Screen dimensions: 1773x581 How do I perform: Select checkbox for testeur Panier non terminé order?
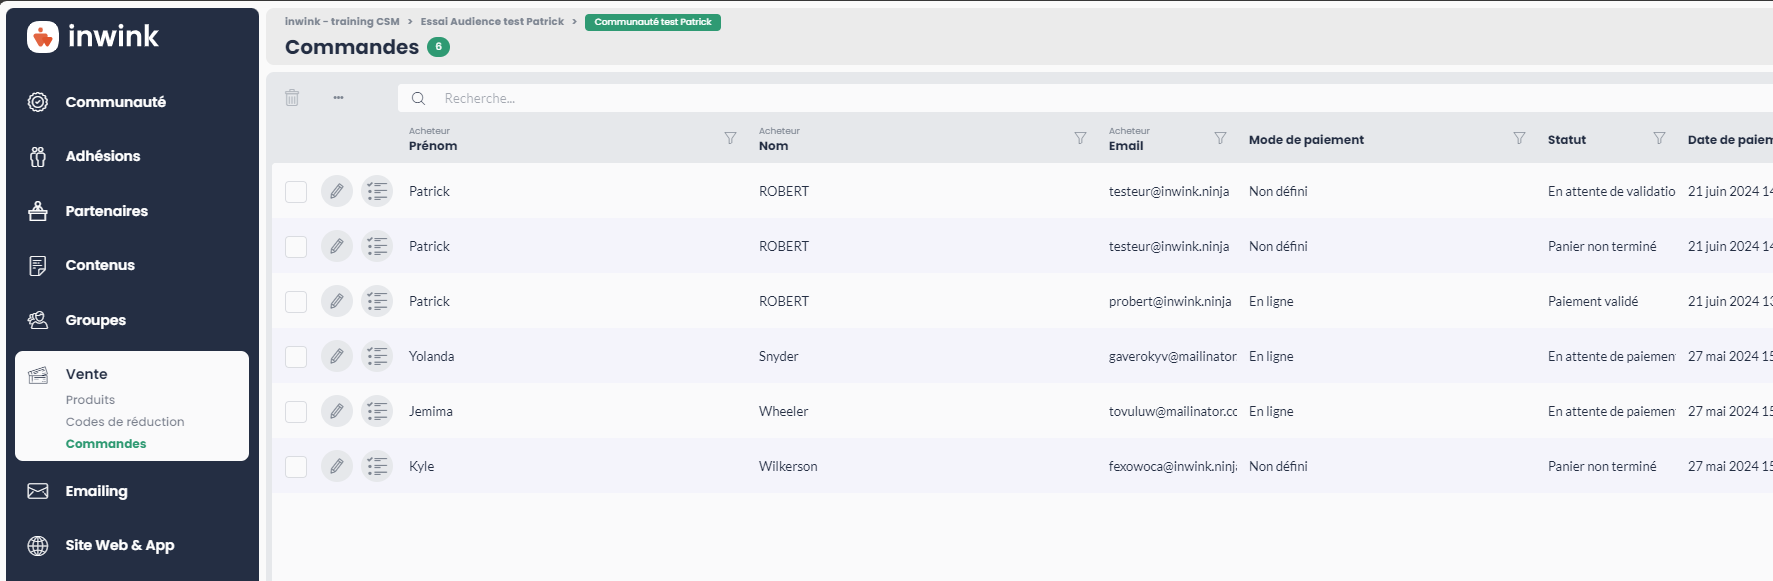[296, 246]
